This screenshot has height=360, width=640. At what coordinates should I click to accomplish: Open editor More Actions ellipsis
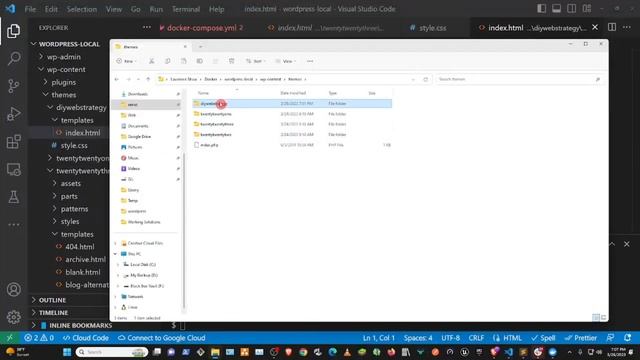[x=627, y=27]
